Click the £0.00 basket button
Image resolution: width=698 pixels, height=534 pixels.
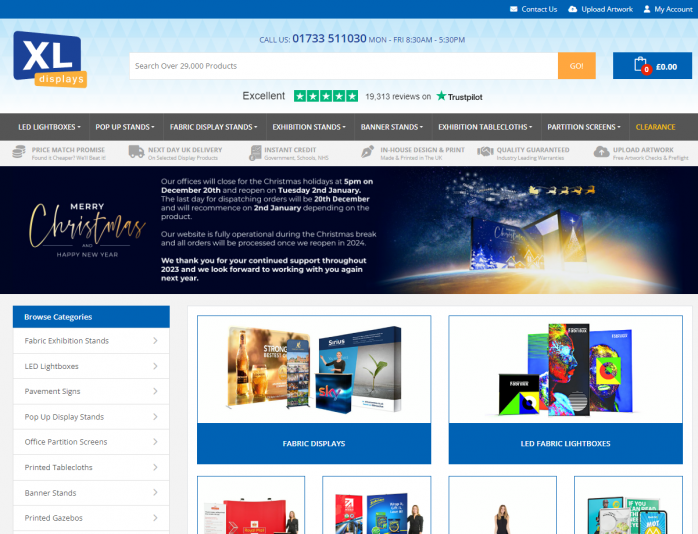pos(652,66)
